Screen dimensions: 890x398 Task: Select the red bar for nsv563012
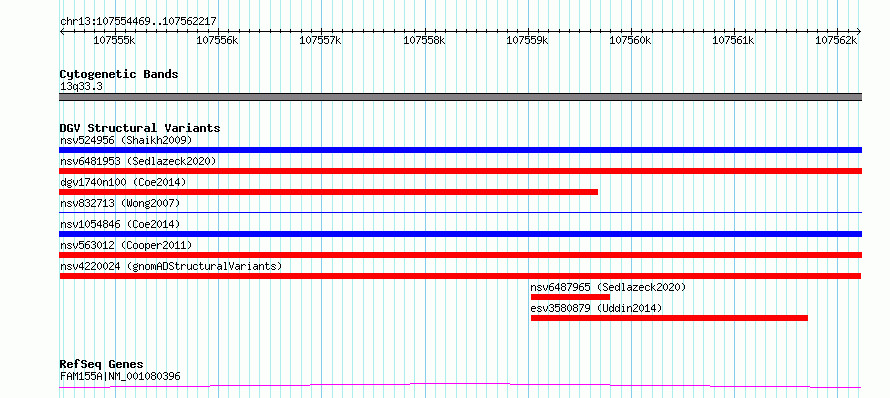click(x=460, y=255)
